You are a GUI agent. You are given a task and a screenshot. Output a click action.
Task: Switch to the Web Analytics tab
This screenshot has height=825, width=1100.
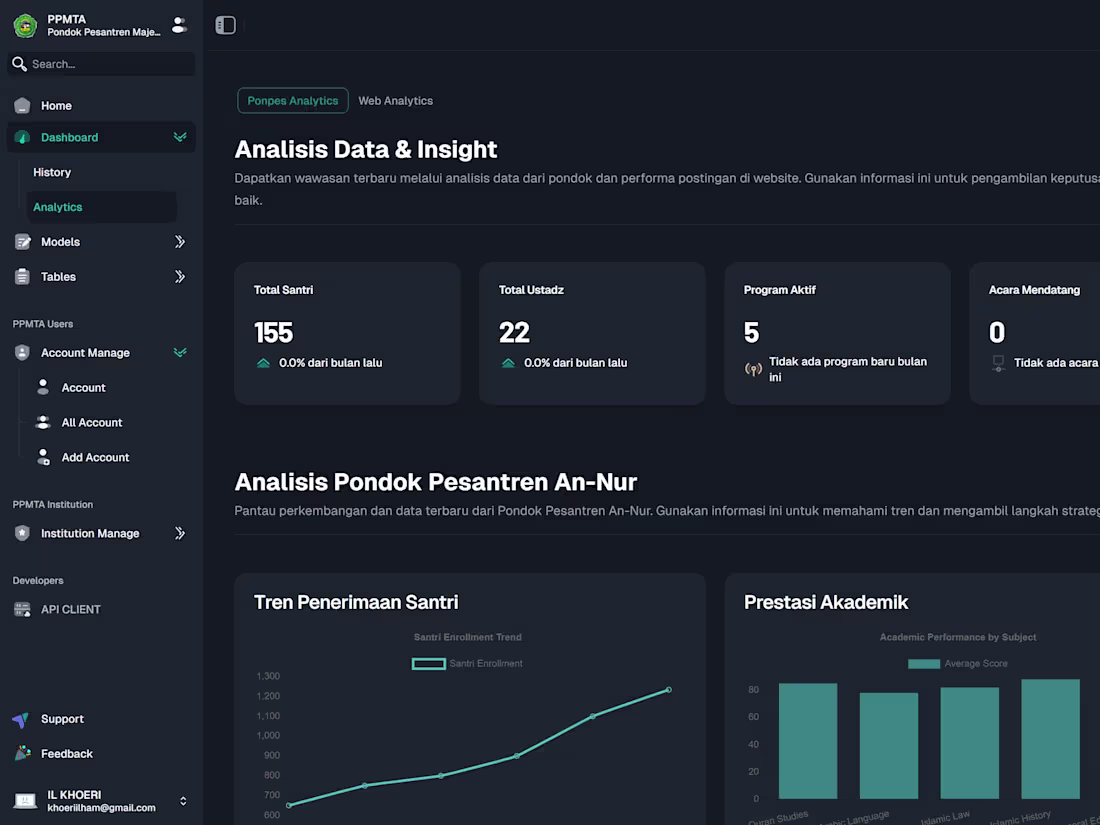pyautogui.click(x=395, y=100)
